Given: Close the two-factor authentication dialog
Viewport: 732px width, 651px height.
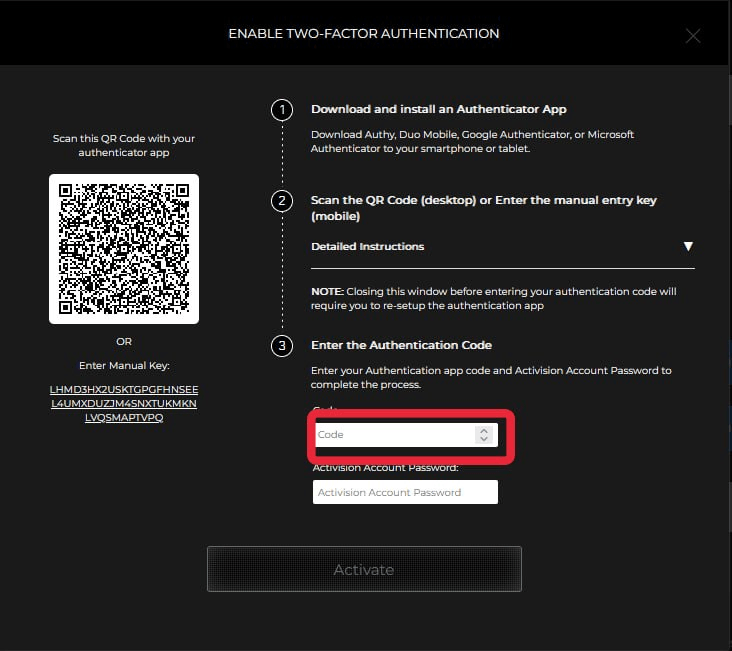Looking at the screenshot, I should coord(693,36).
